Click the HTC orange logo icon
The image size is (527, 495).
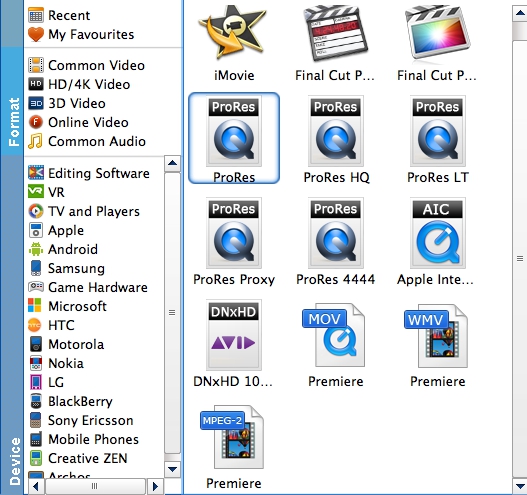(x=35, y=325)
